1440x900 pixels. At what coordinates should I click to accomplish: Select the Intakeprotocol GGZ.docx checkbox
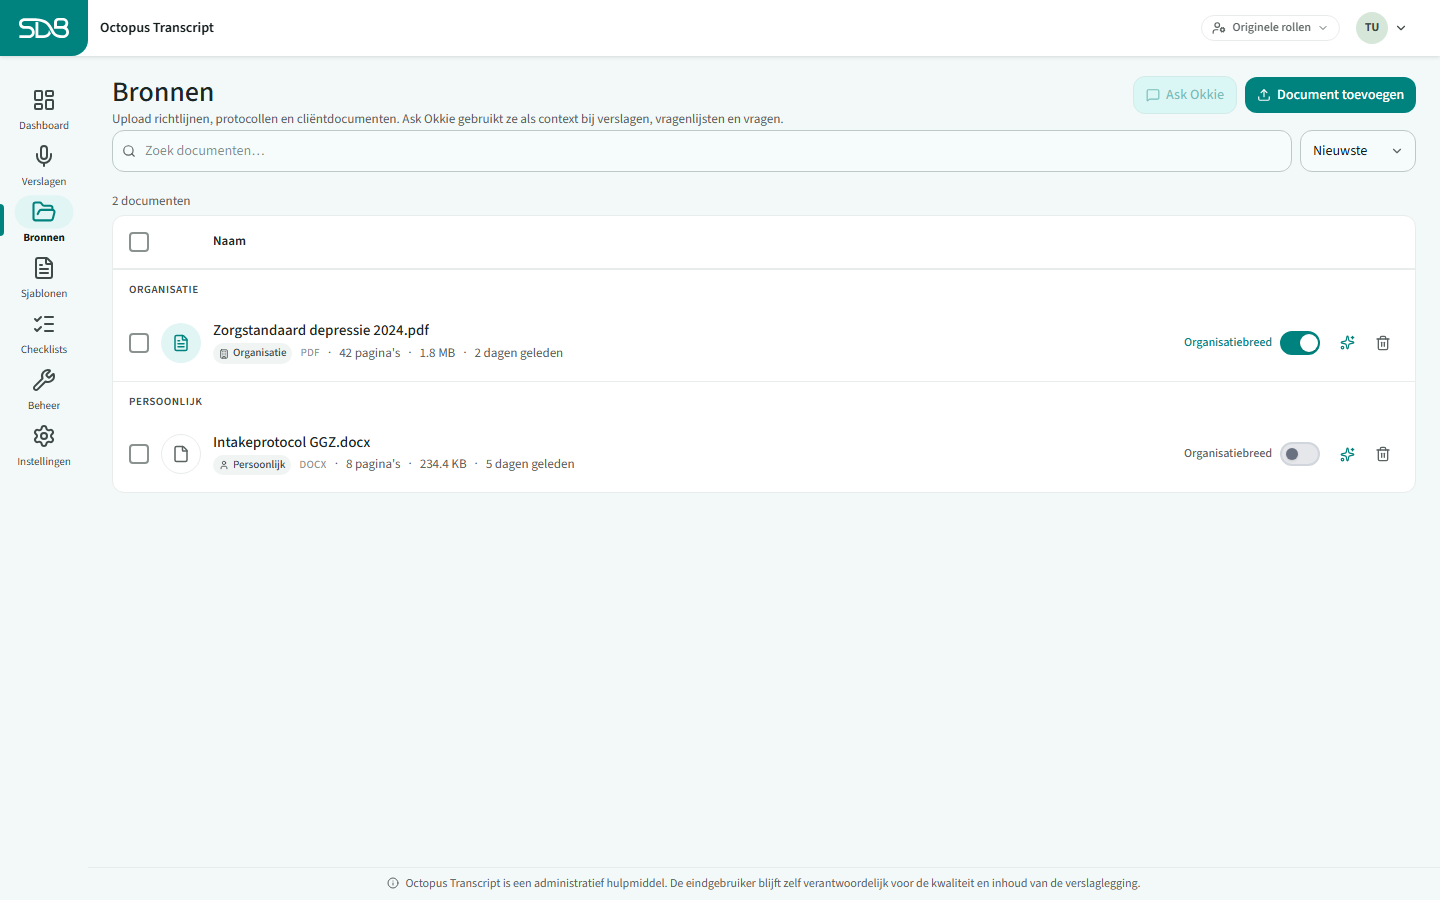[x=139, y=454]
